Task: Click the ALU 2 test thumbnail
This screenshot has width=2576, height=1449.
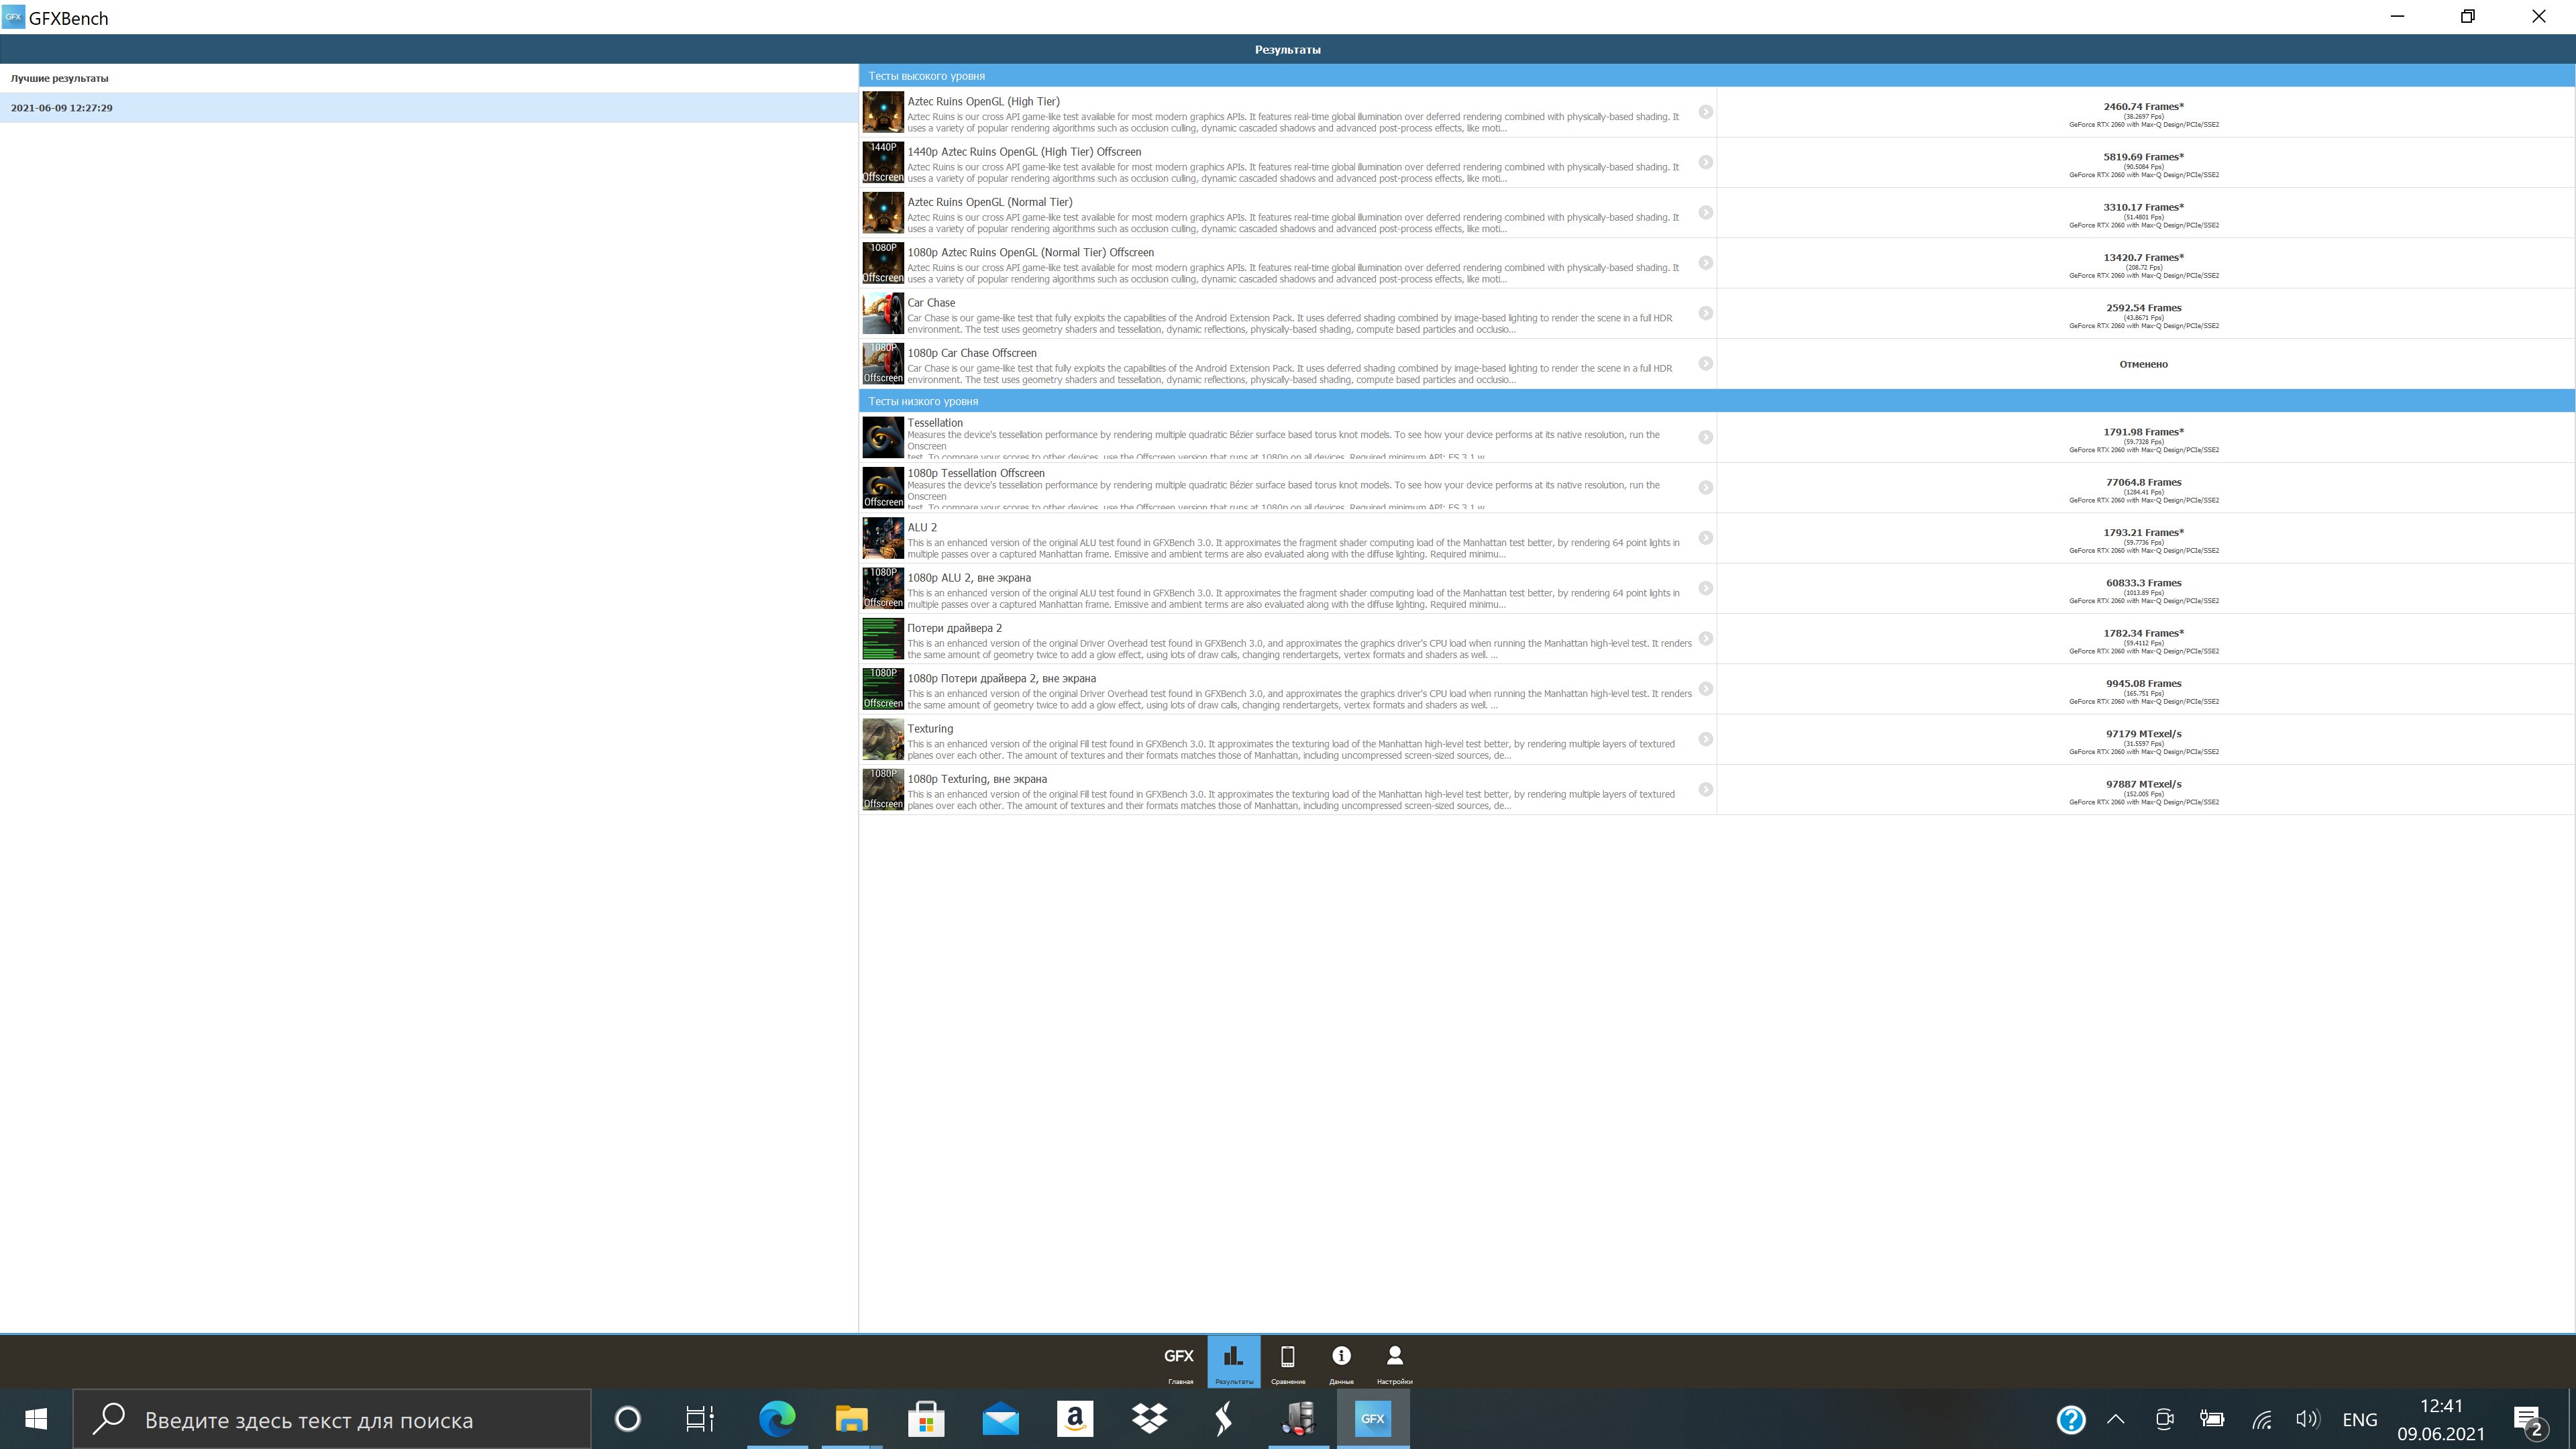Action: pos(882,538)
